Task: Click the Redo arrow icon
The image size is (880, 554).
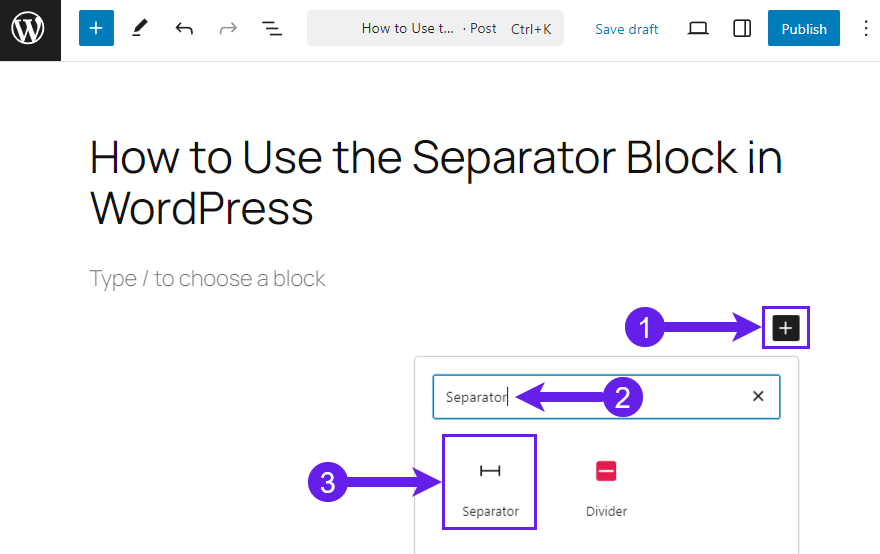Action: pyautogui.click(x=228, y=28)
